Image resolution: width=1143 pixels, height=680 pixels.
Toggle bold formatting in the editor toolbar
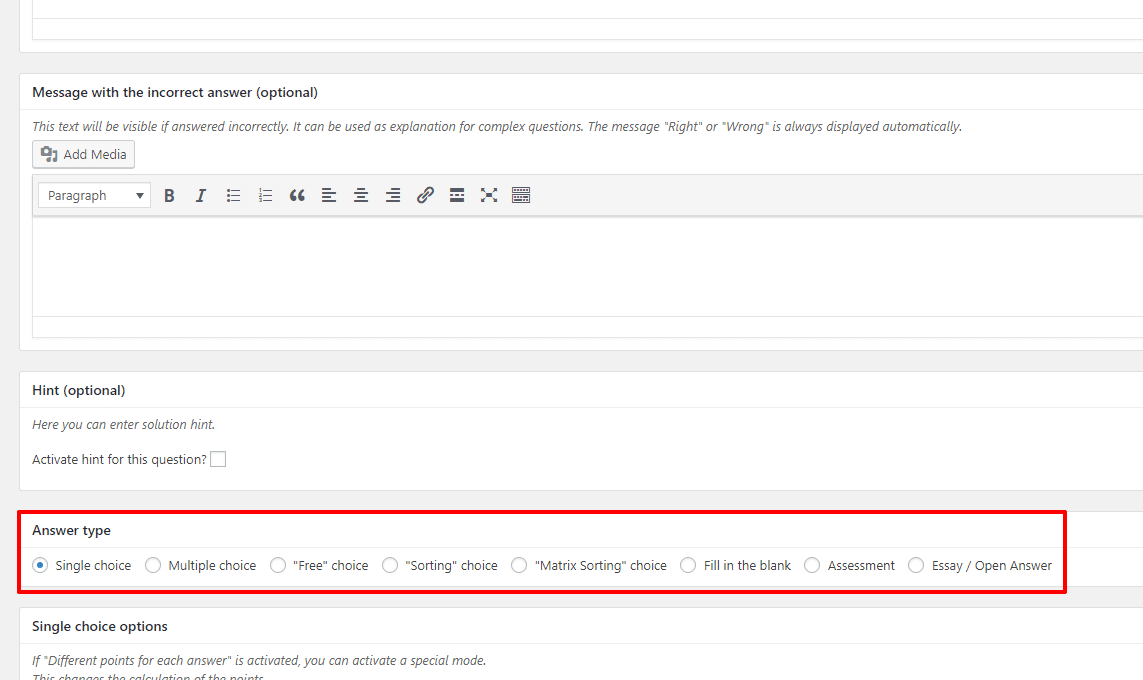[x=169, y=195]
